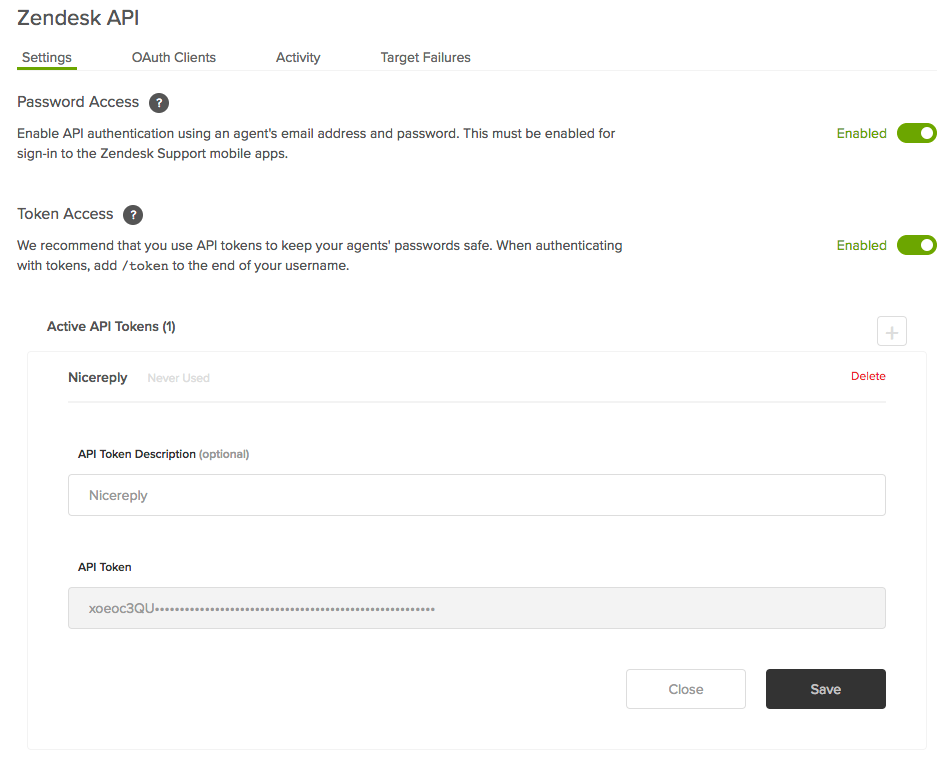Open the Token Access help icon
The height and width of the screenshot is (767, 948).
pos(133,215)
